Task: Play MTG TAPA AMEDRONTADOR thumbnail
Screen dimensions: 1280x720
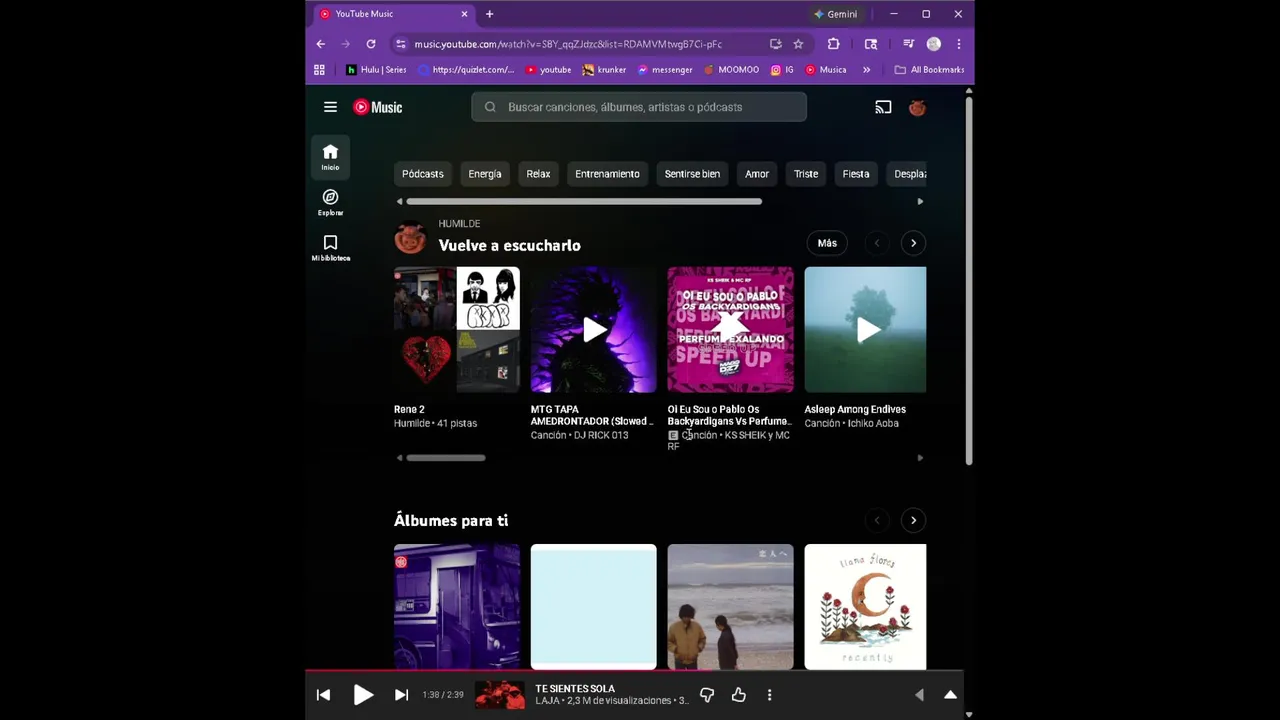Action: tap(594, 330)
